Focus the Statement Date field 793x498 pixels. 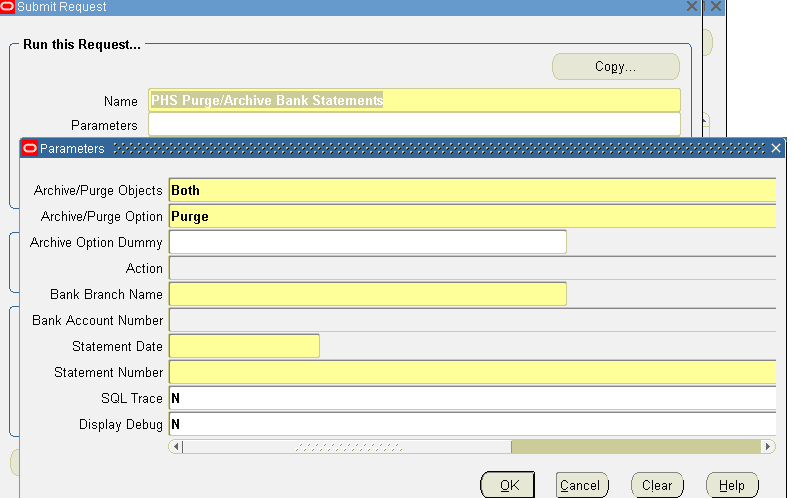tap(244, 346)
